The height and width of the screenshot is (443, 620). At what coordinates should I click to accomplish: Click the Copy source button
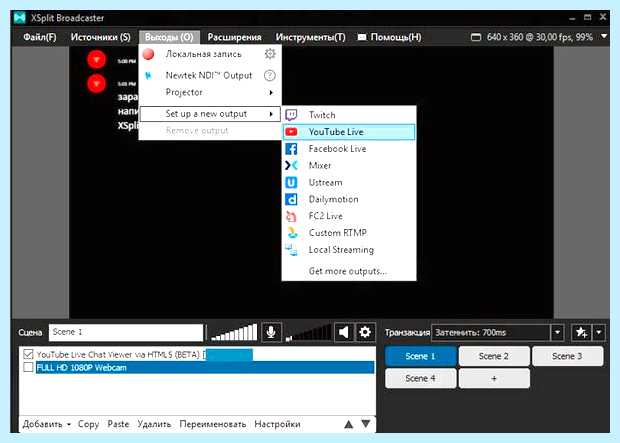88,424
